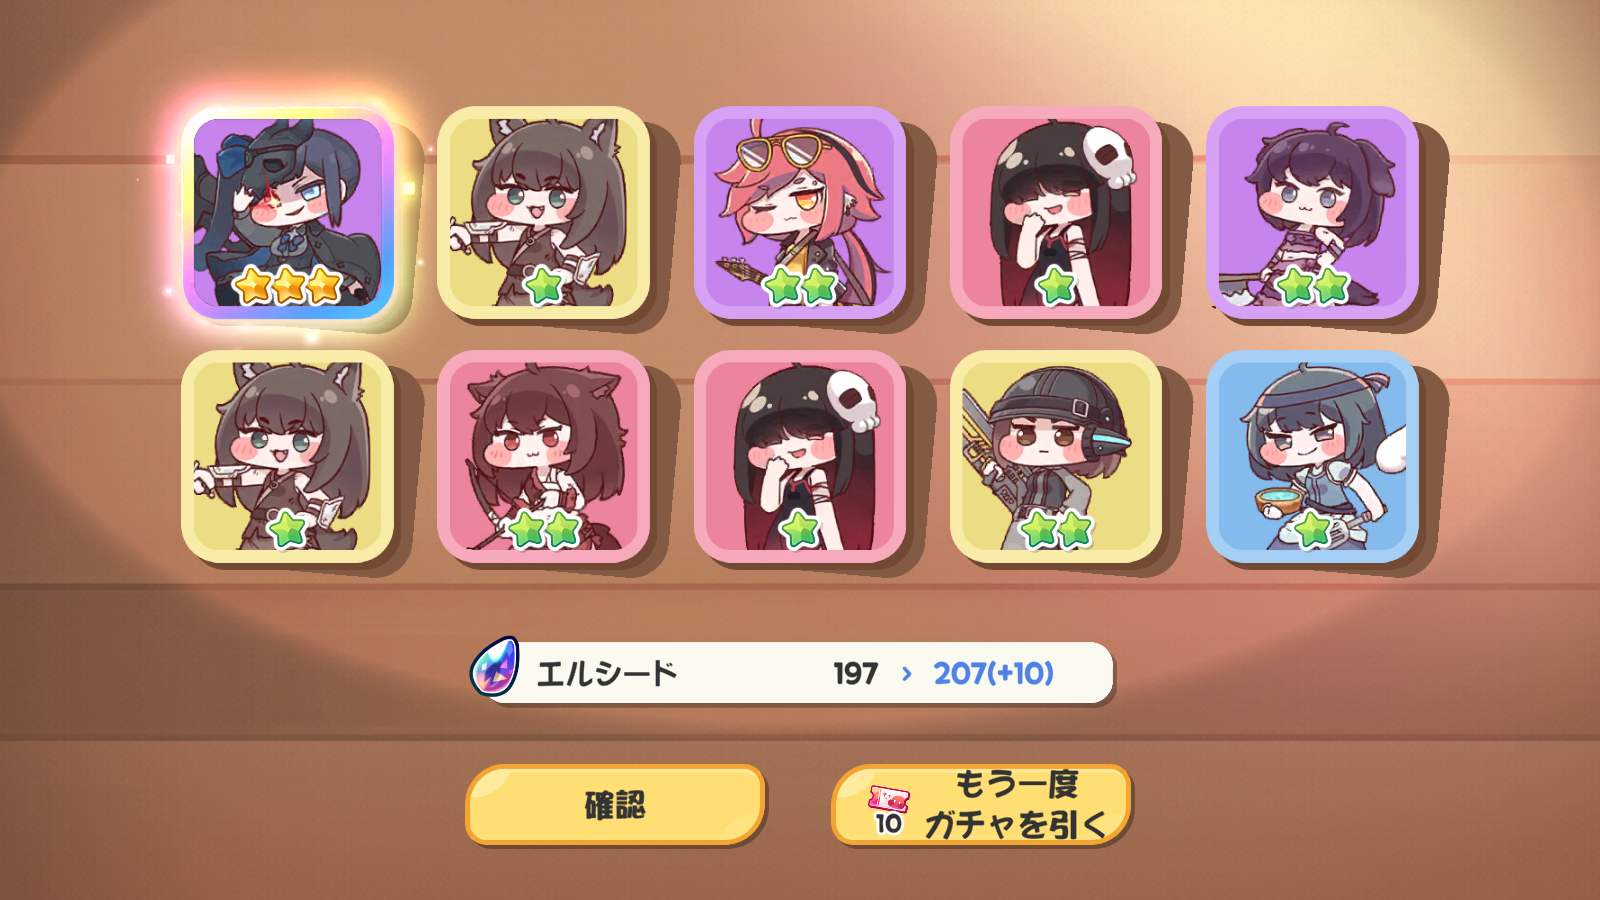Image resolution: width=1600 pixels, height=900 pixels.
Task: Click the Elseed crystal gem icon
Action: tap(495, 667)
